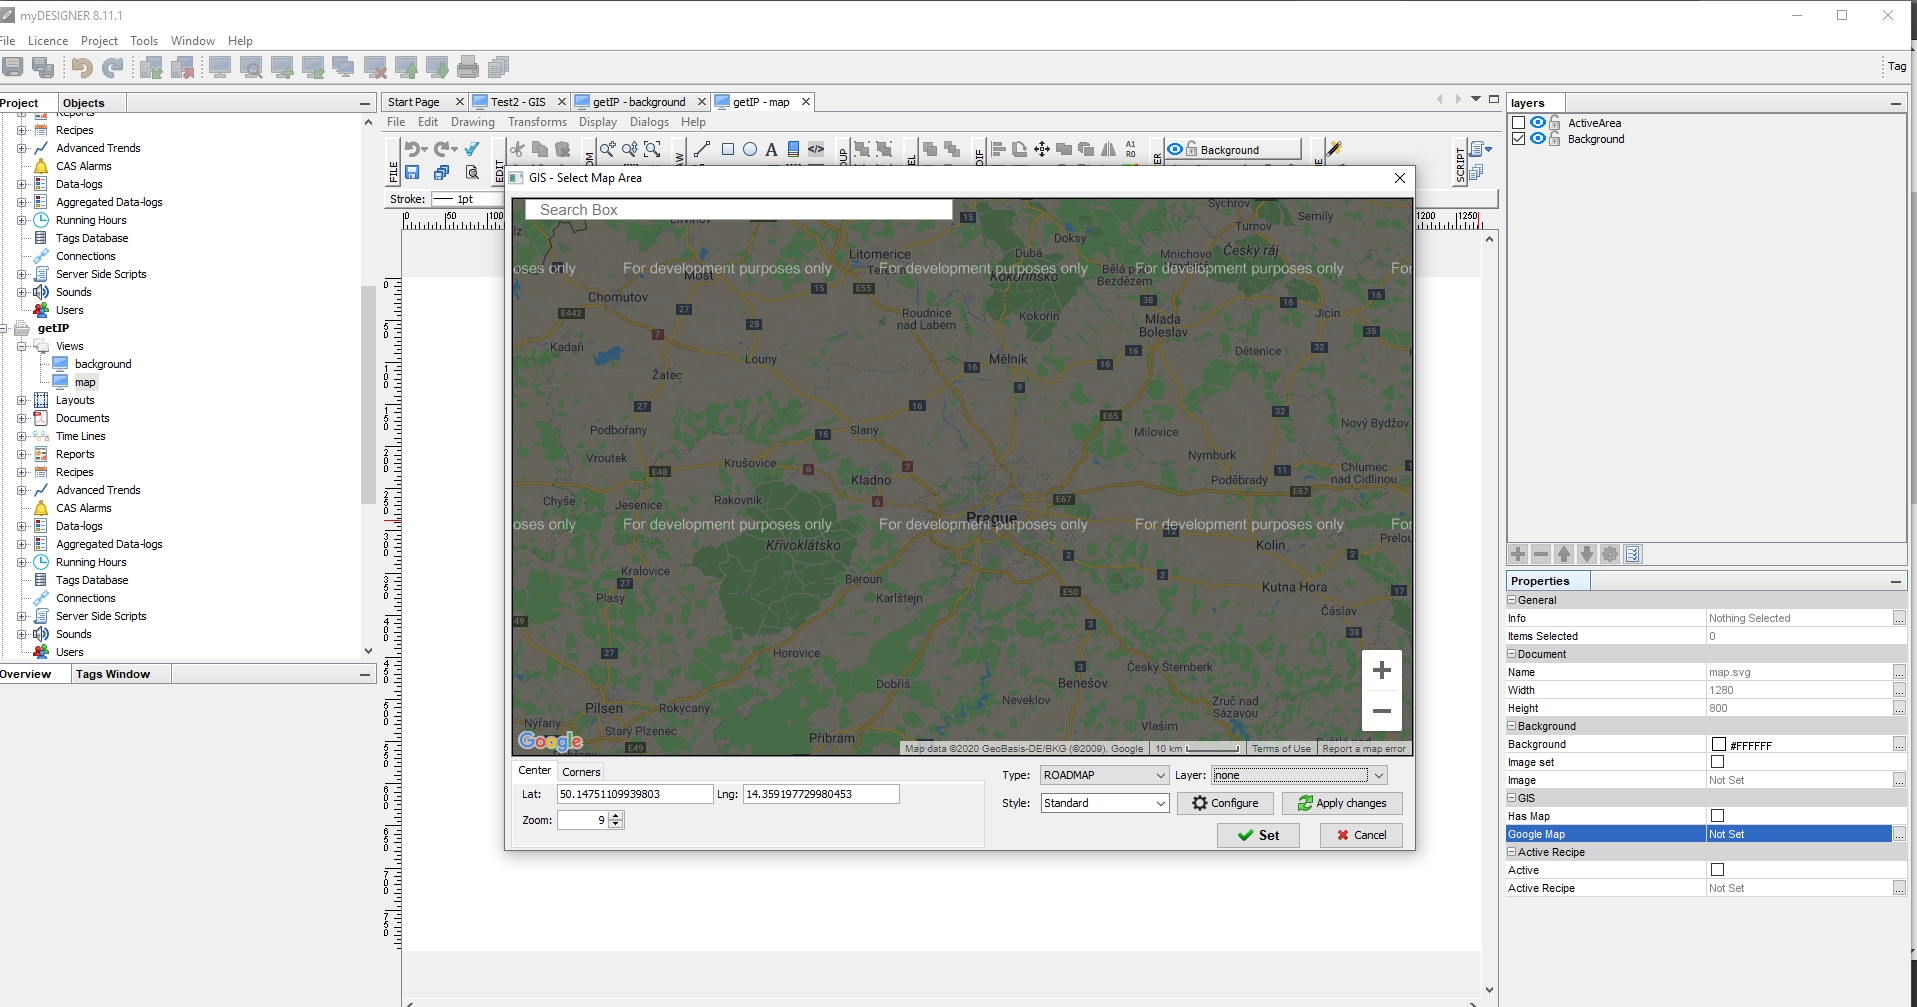Click the blue check apply icon in editor toolbar
The image size is (1917, 1007).
click(x=472, y=149)
